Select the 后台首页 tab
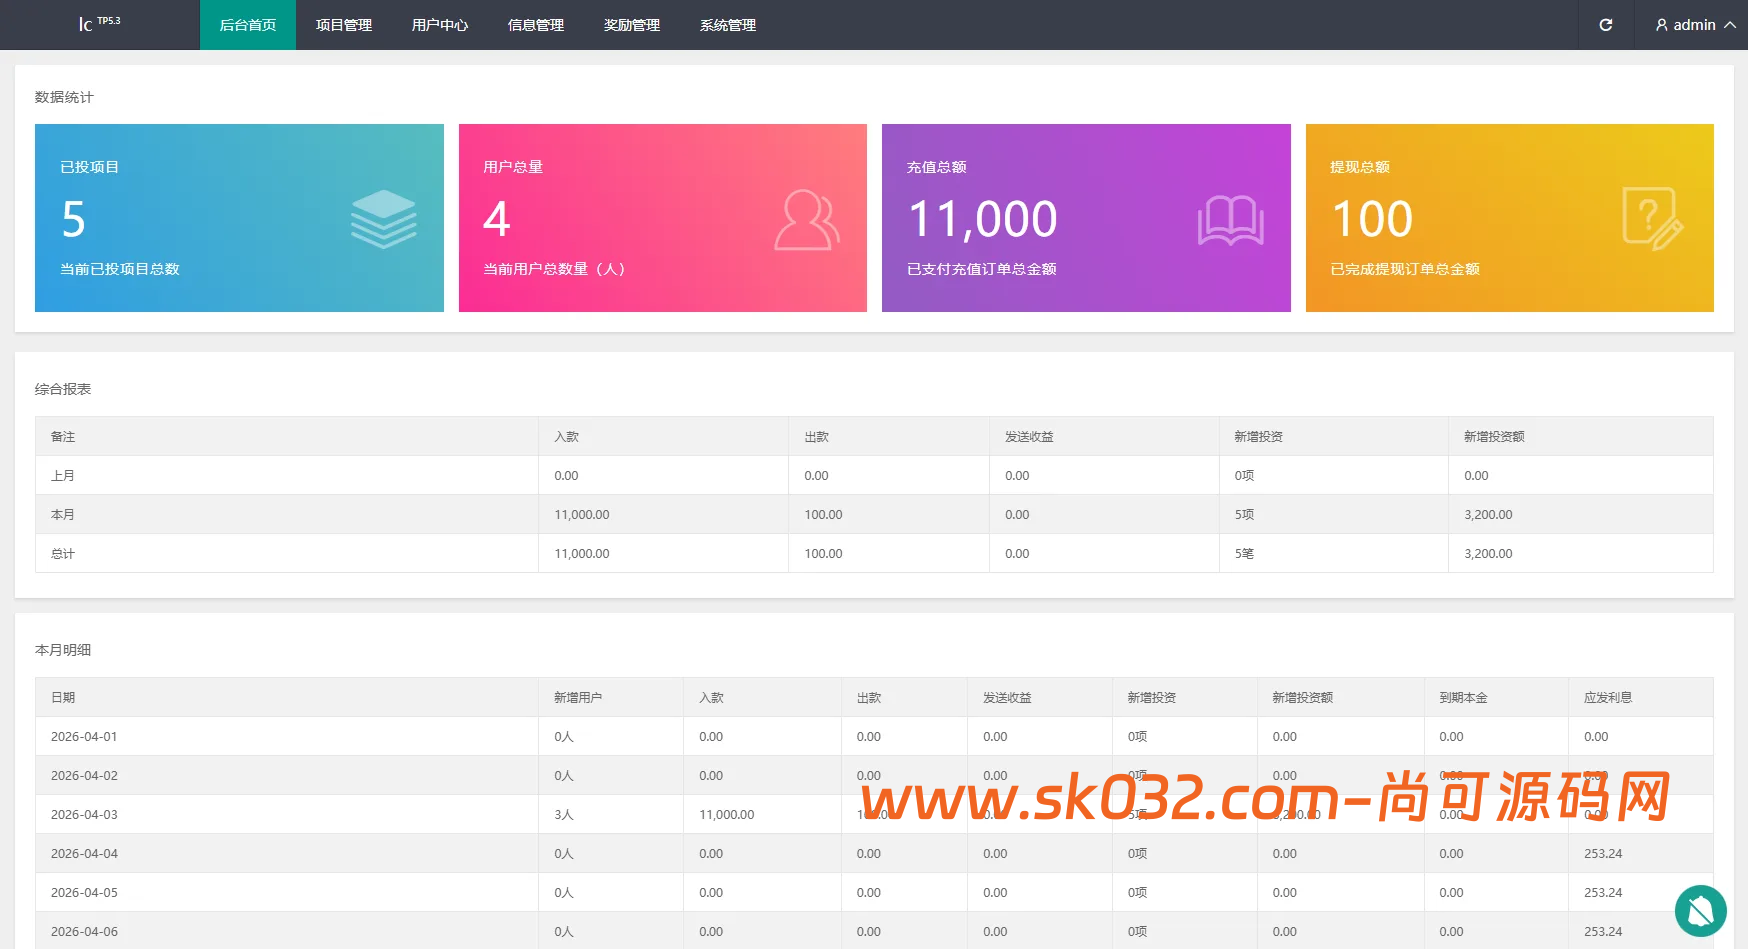 248,25
